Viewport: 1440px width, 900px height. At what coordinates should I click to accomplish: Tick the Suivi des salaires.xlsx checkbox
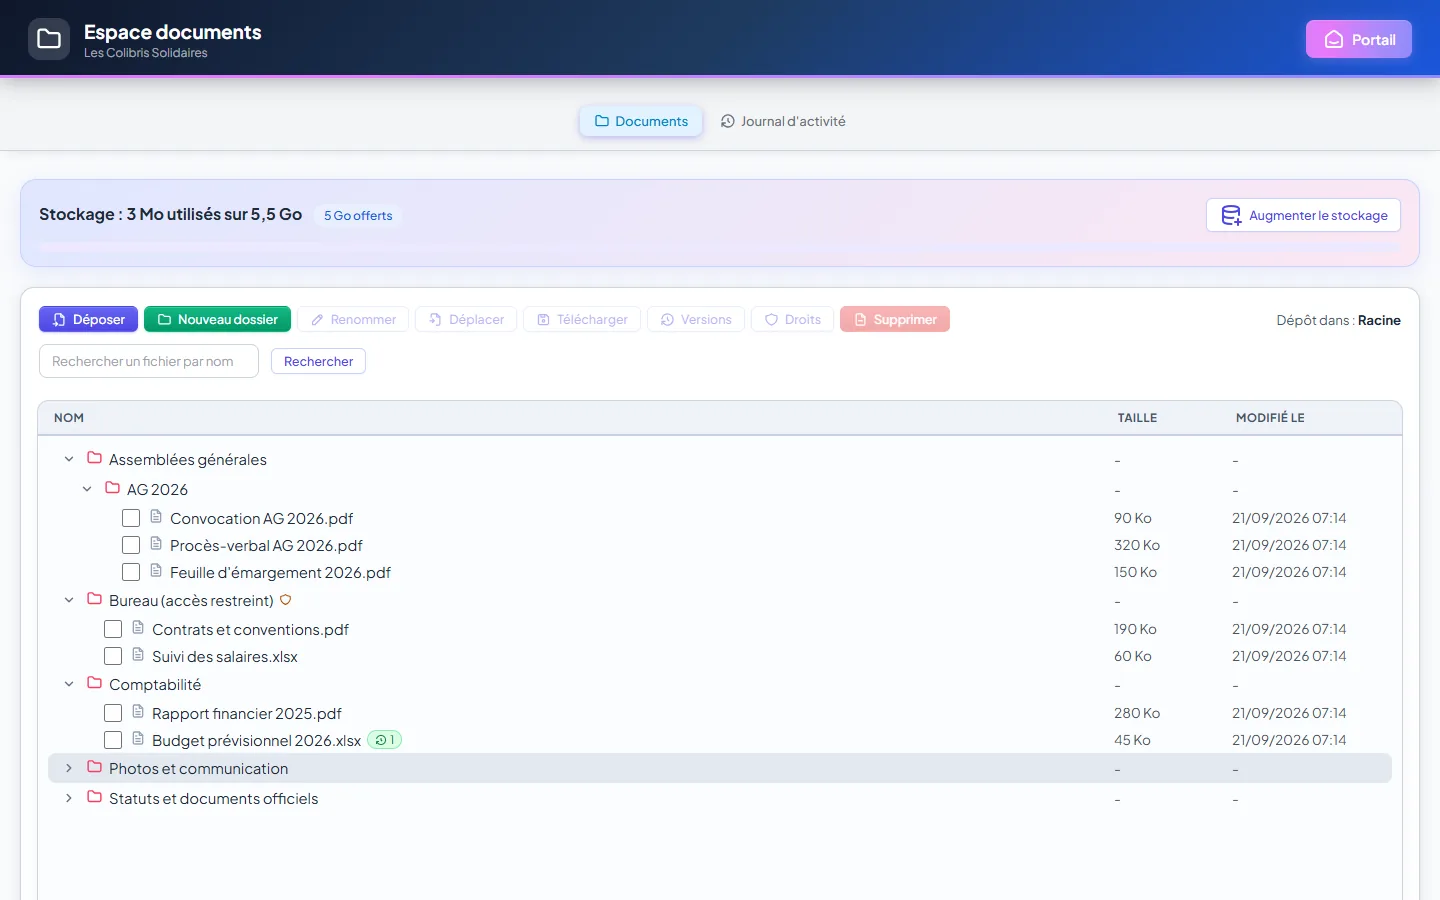tap(113, 656)
